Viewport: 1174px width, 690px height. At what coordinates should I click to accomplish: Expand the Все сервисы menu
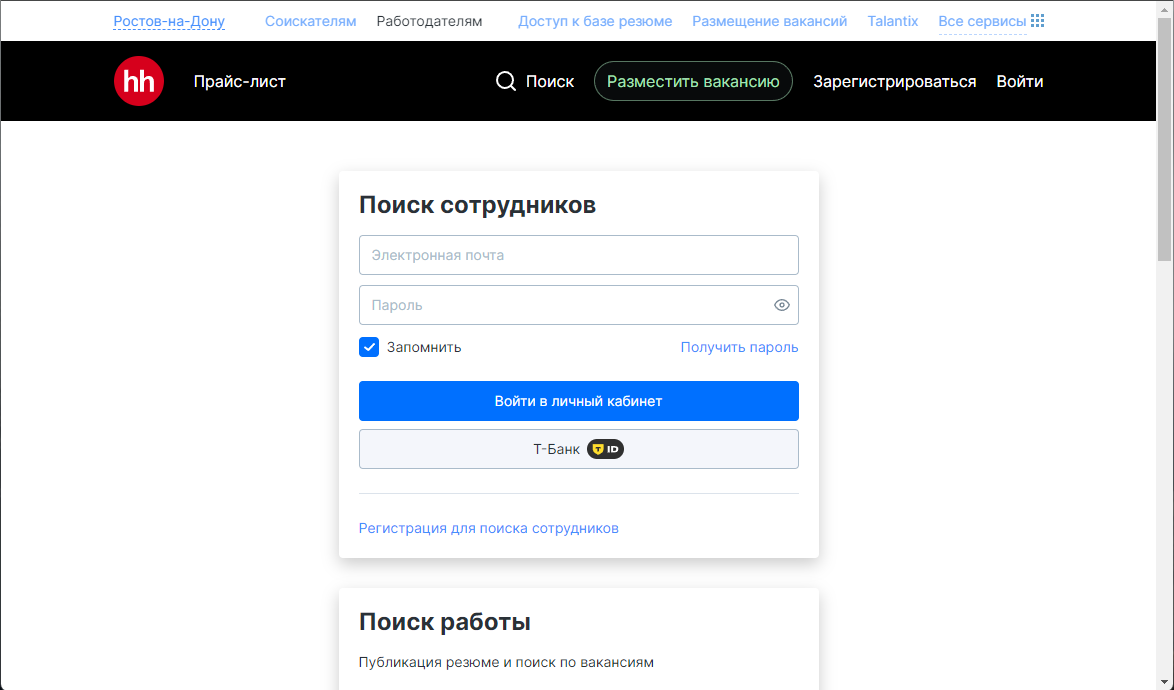point(982,22)
